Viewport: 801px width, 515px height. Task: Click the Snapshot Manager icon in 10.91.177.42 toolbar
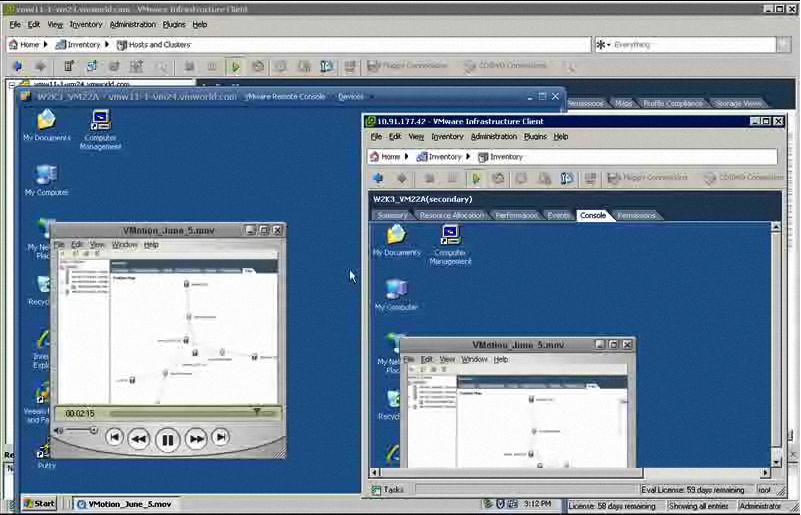(x=567, y=178)
